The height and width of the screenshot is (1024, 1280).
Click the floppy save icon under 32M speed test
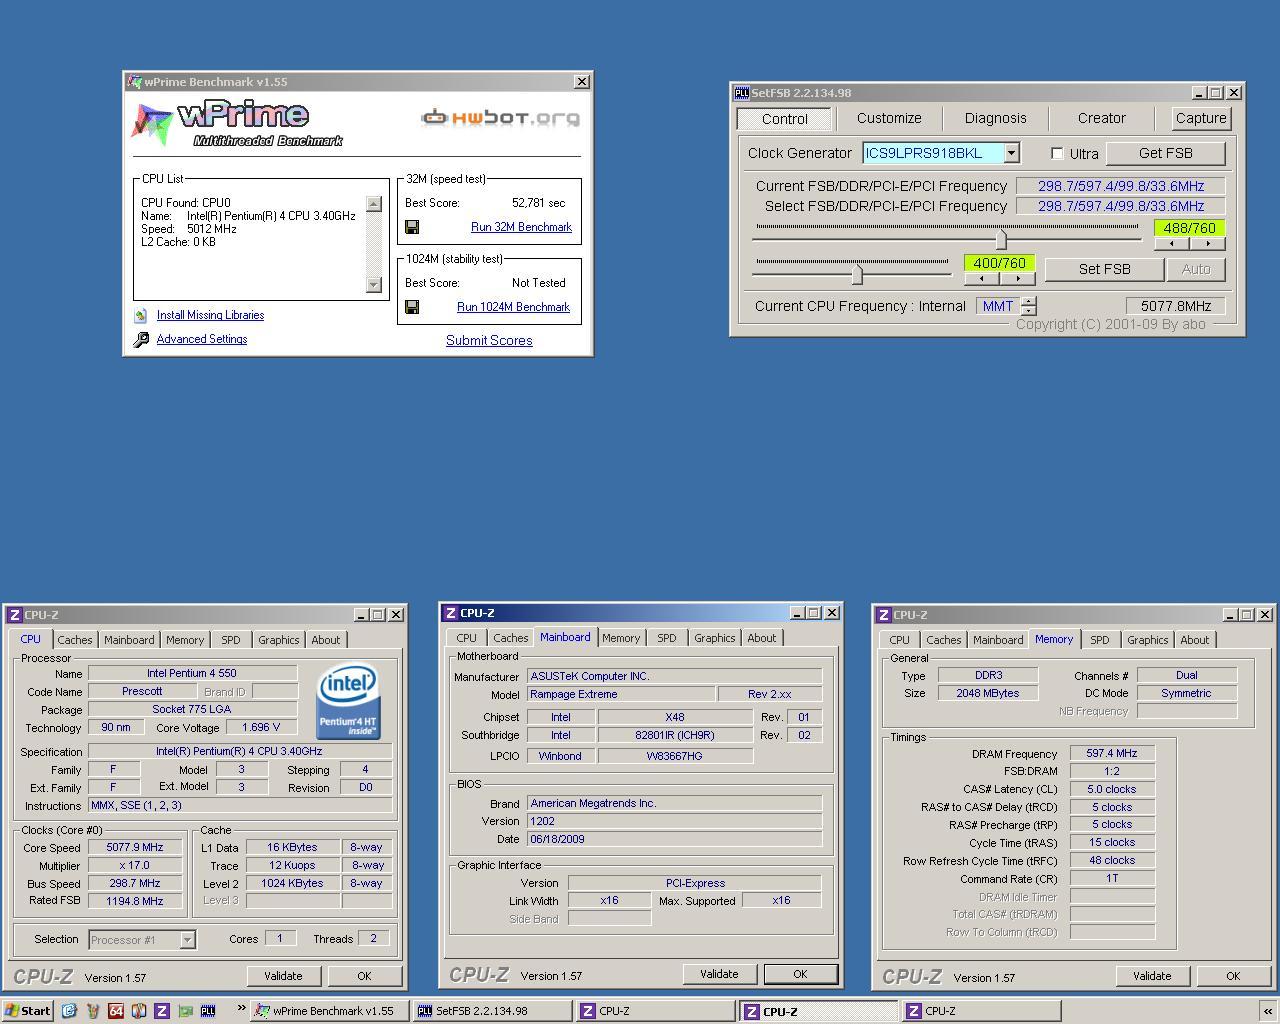coord(411,227)
